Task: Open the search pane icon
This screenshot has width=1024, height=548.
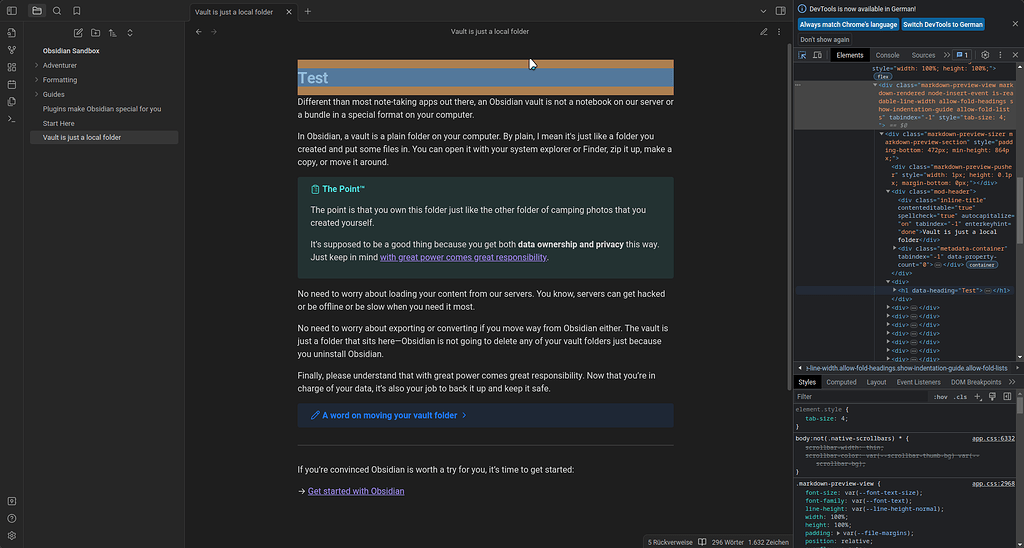Action: 57,11
